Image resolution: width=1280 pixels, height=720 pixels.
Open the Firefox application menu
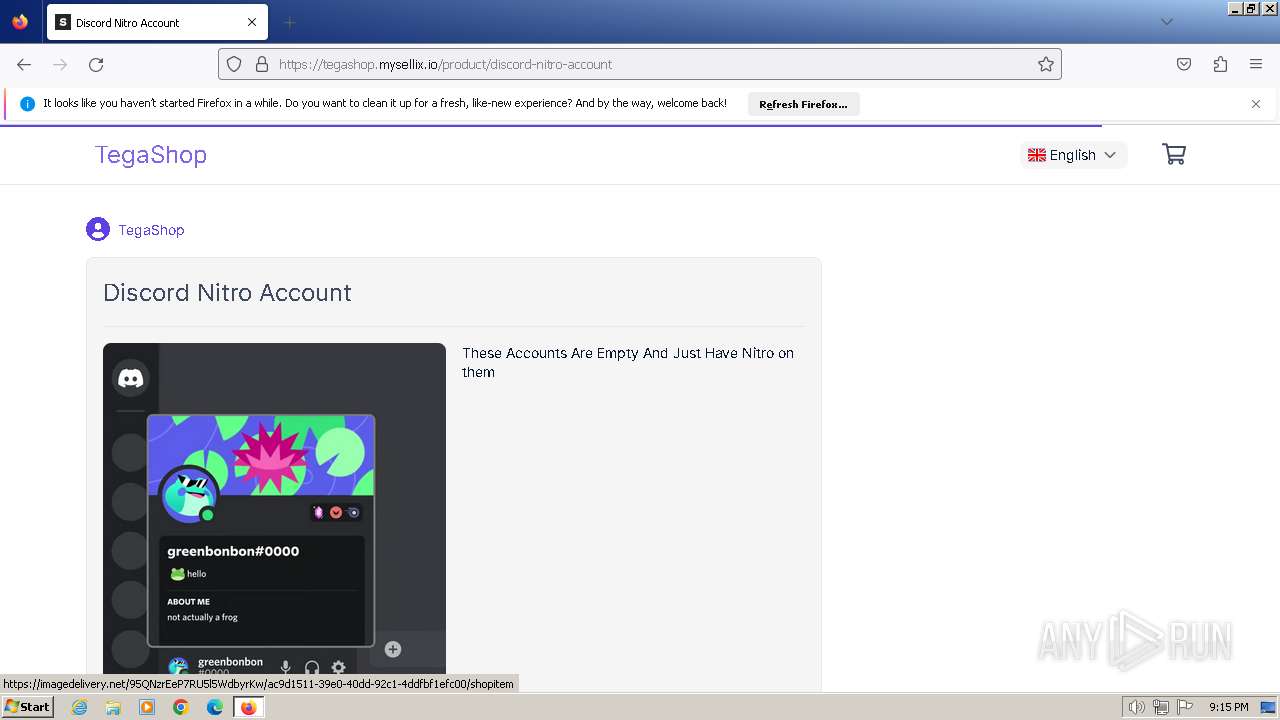(1256, 64)
